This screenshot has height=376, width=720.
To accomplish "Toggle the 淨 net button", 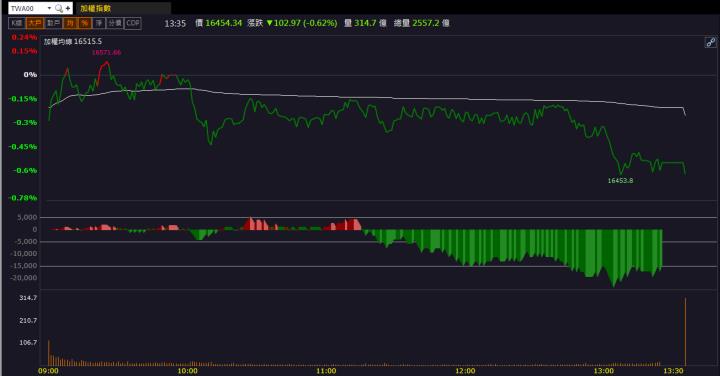I will point(99,23).
